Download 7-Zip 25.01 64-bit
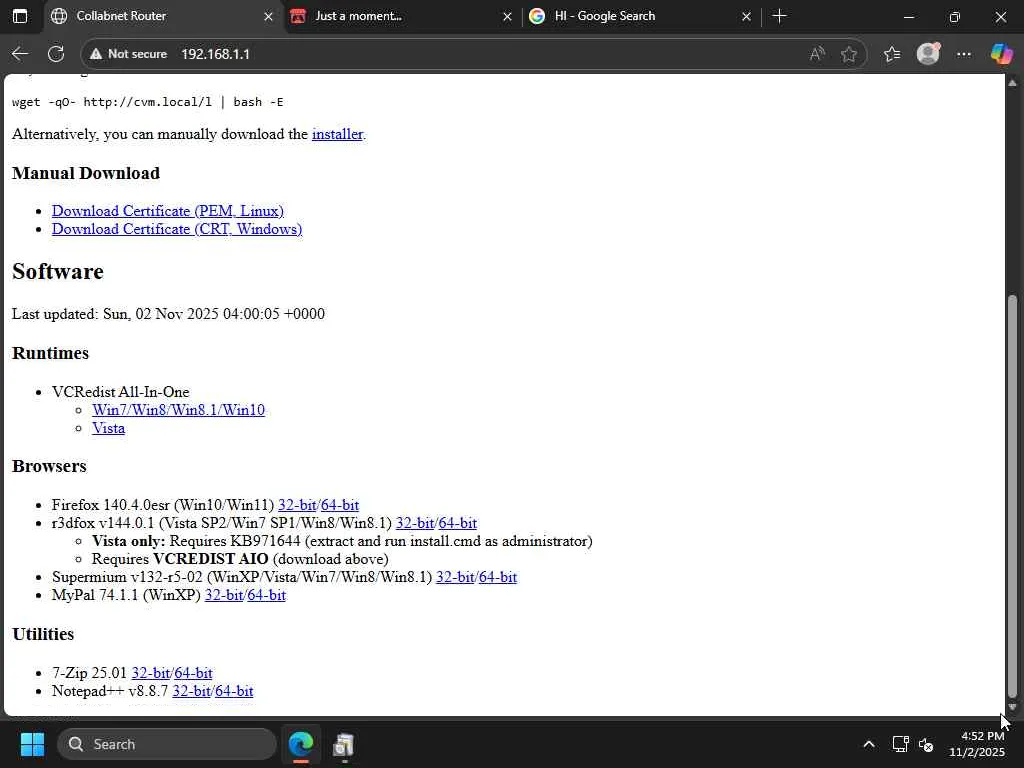 coord(193,673)
